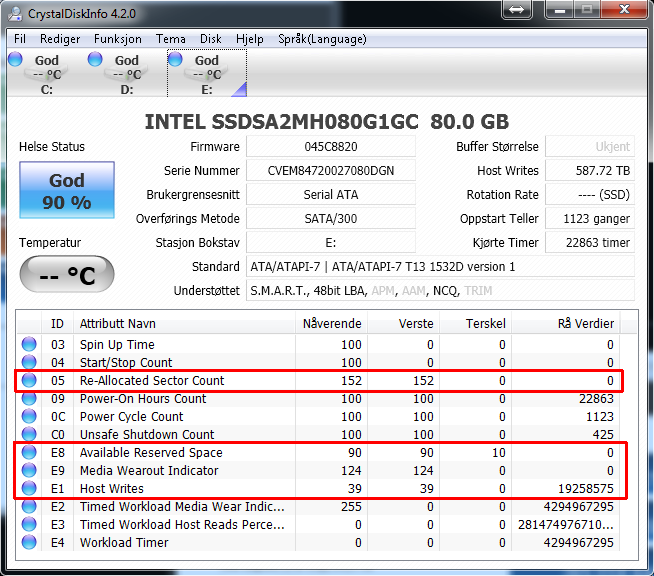Viewport: 654px width, 576px height.
Task: Click the ID column header
Action: coord(58,324)
